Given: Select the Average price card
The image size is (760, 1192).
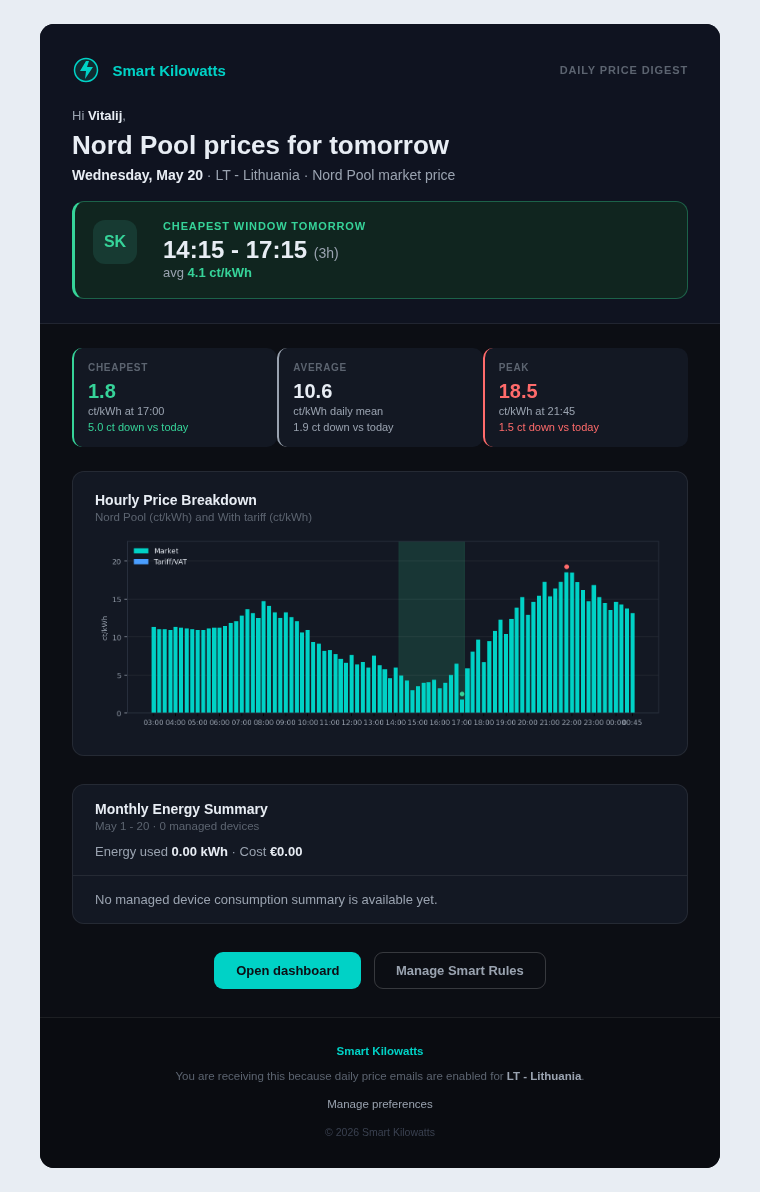Looking at the screenshot, I should (x=380, y=398).
